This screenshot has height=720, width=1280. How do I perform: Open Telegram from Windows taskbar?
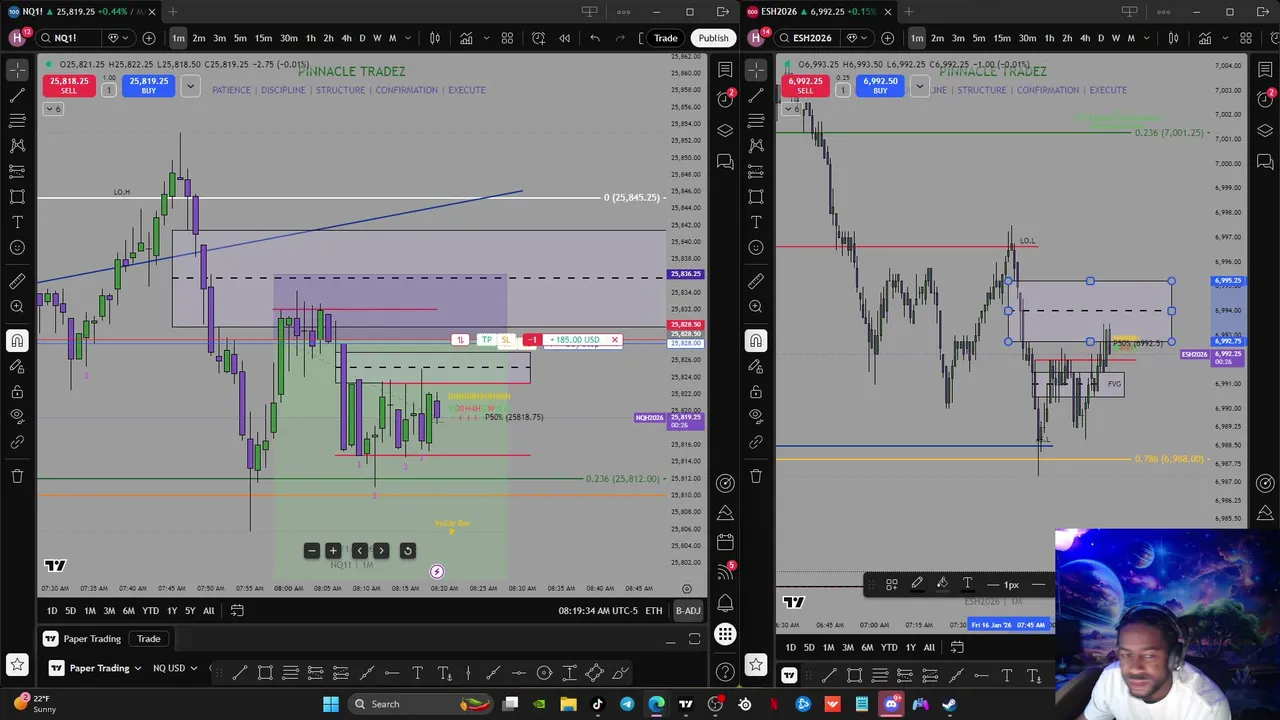point(627,704)
